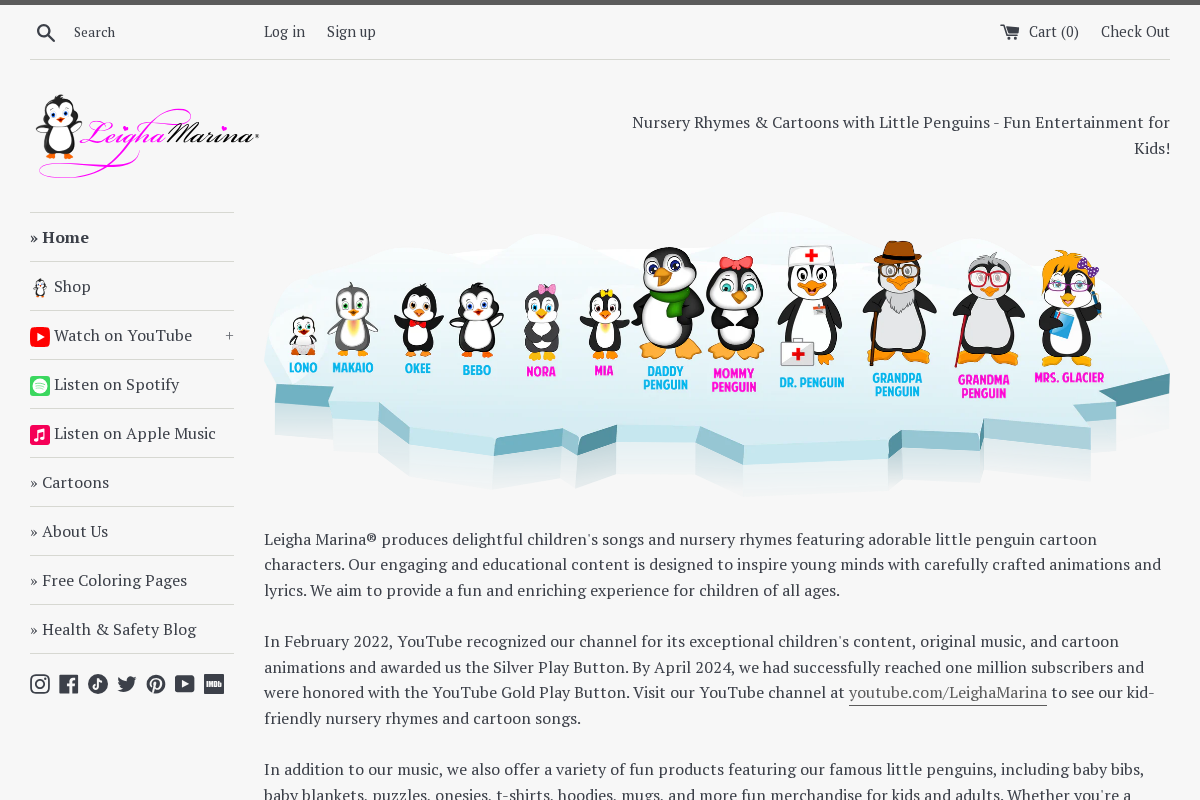1200x800 pixels.
Task: Open the TikTok profile icon
Action: tap(97, 683)
